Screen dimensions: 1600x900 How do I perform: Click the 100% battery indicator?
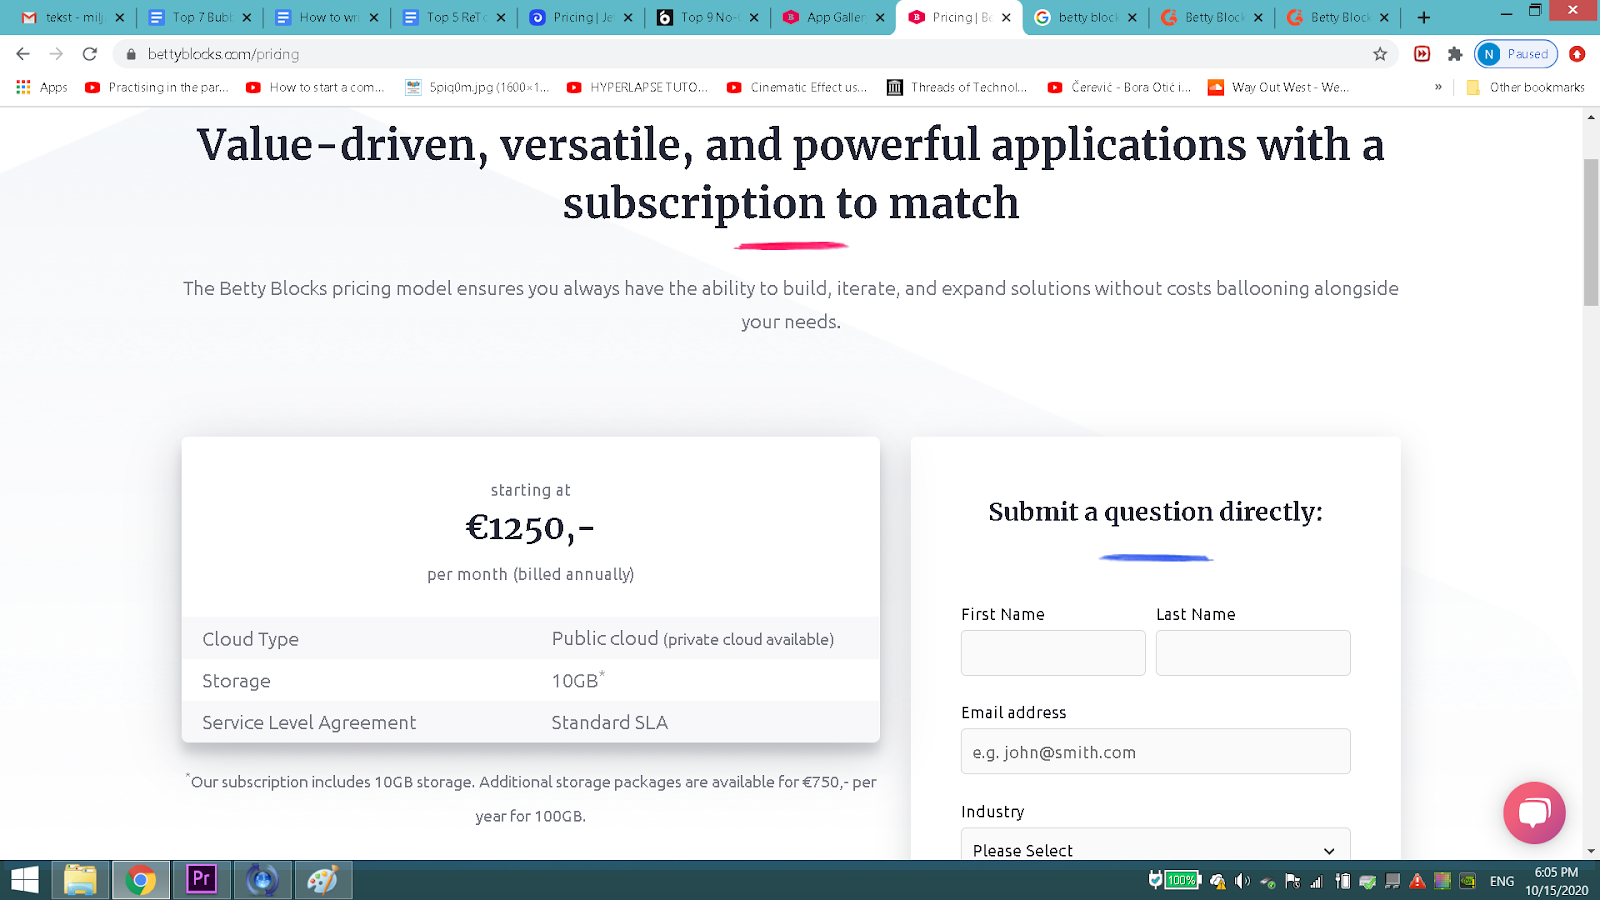tap(1183, 880)
